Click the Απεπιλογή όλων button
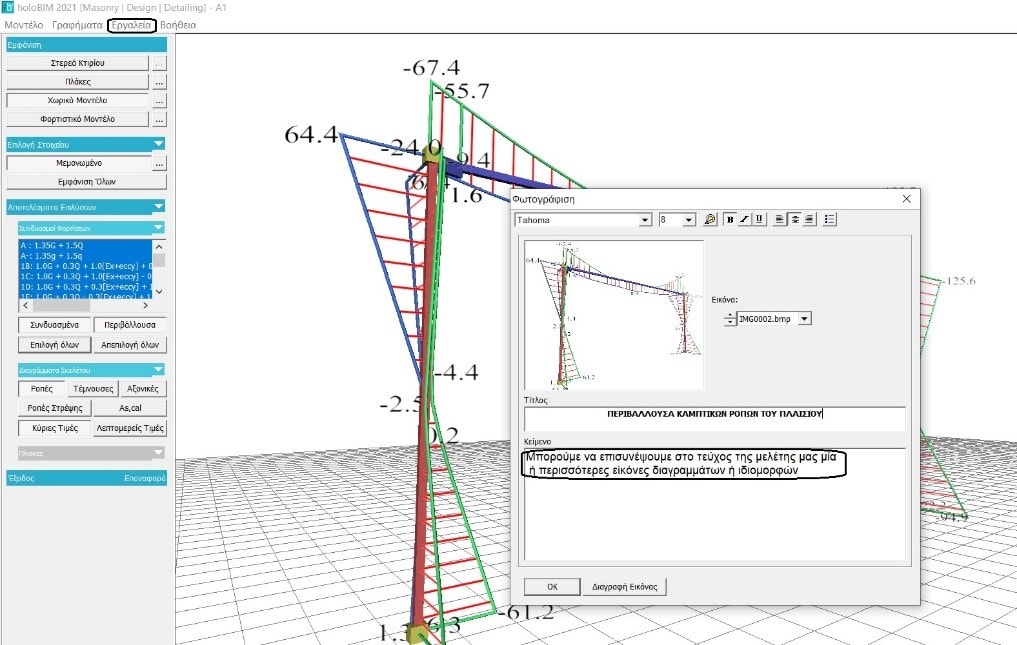This screenshot has width=1017, height=645. tap(130, 345)
